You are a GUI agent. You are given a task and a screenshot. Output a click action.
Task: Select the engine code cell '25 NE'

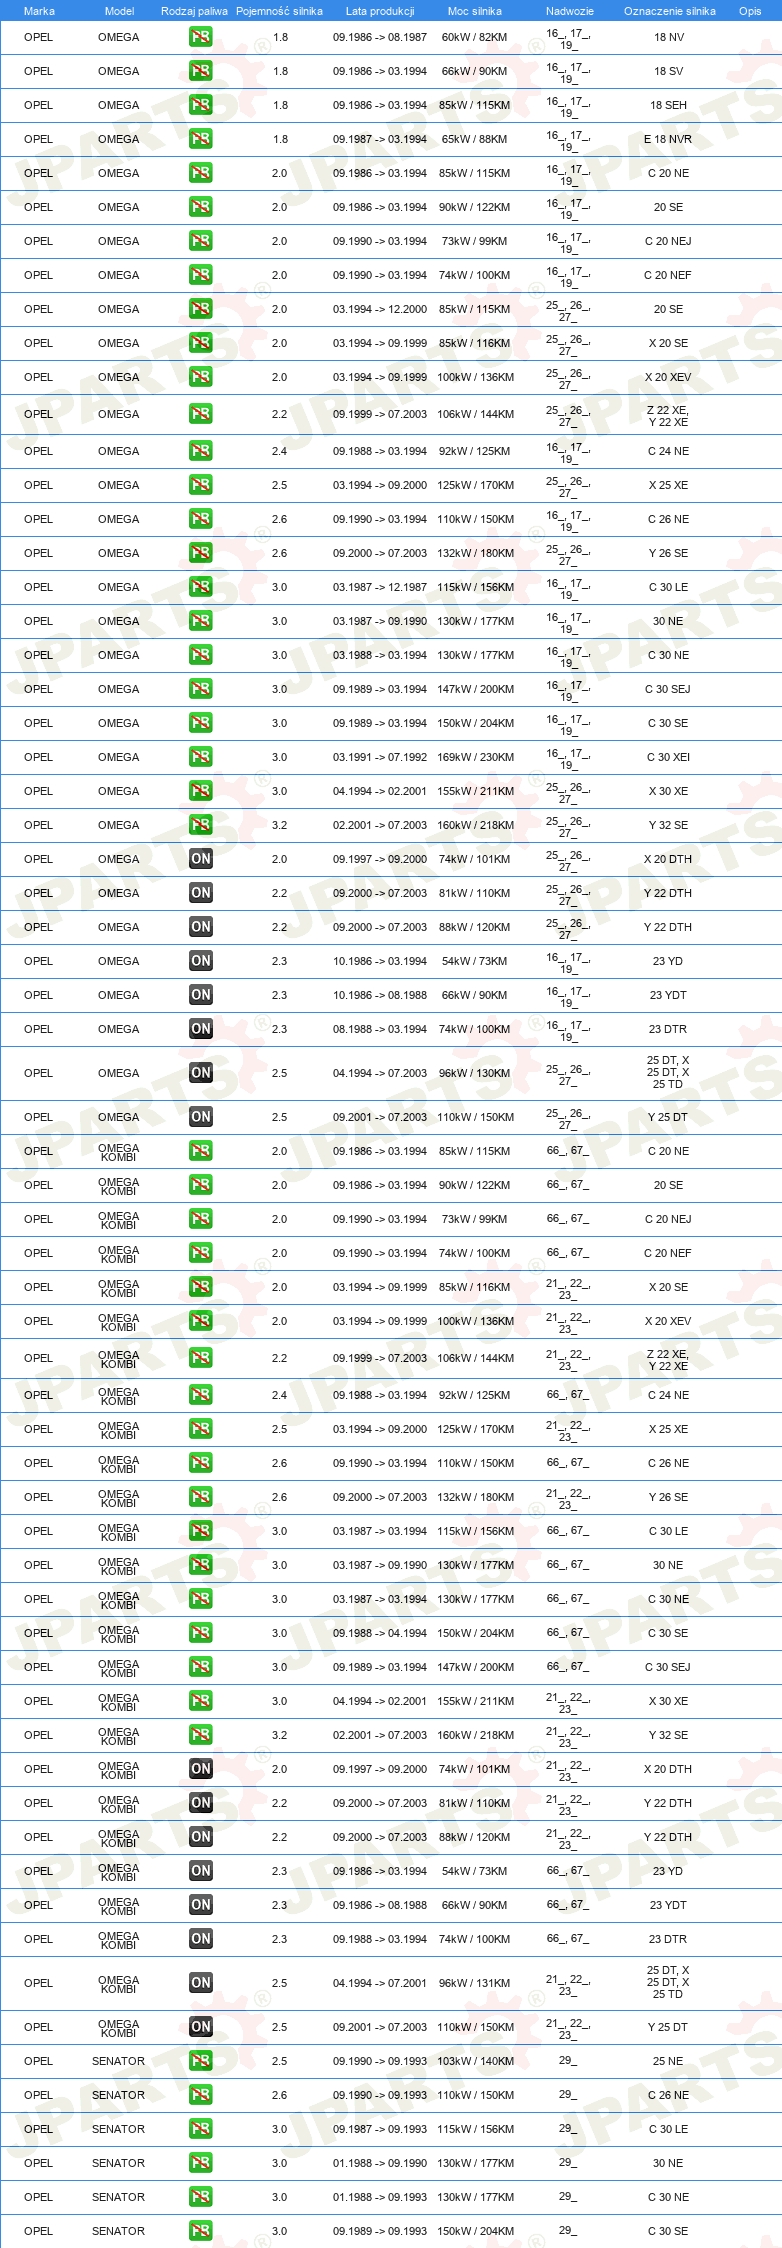668,2061
